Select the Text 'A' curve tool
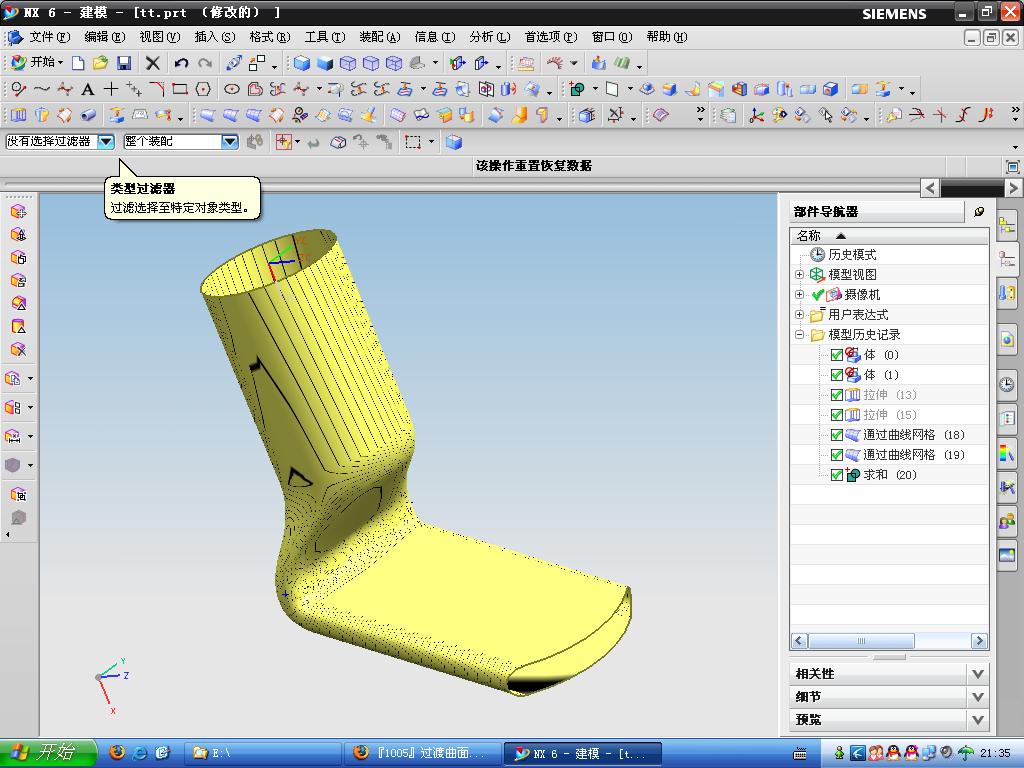 click(x=88, y=89)
